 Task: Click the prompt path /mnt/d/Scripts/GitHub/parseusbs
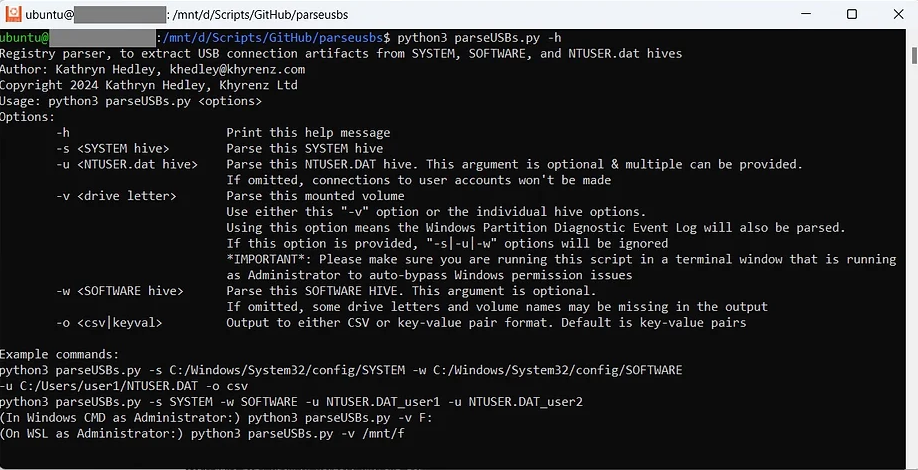pos(273,38)
